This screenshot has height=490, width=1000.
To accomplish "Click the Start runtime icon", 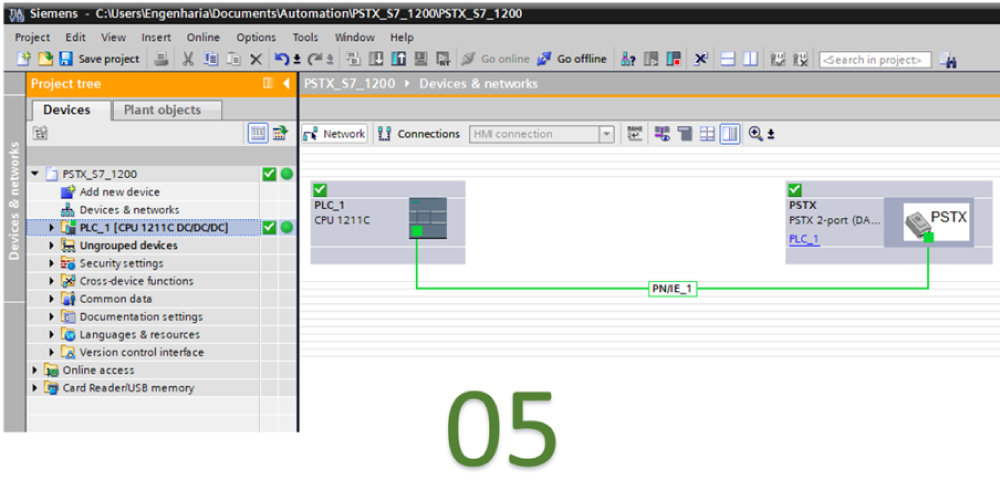I will (x=443, y=59).
